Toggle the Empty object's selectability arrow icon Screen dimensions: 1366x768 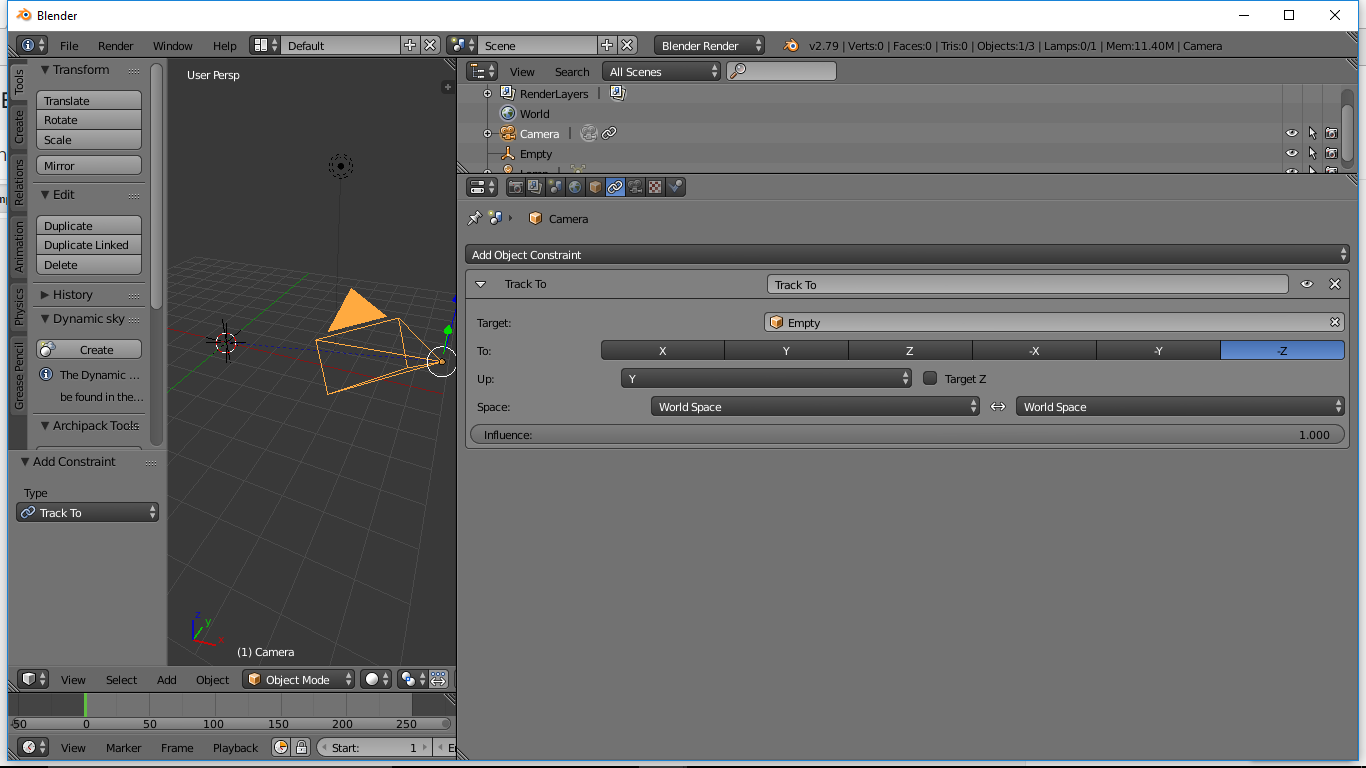(1311, 153)
